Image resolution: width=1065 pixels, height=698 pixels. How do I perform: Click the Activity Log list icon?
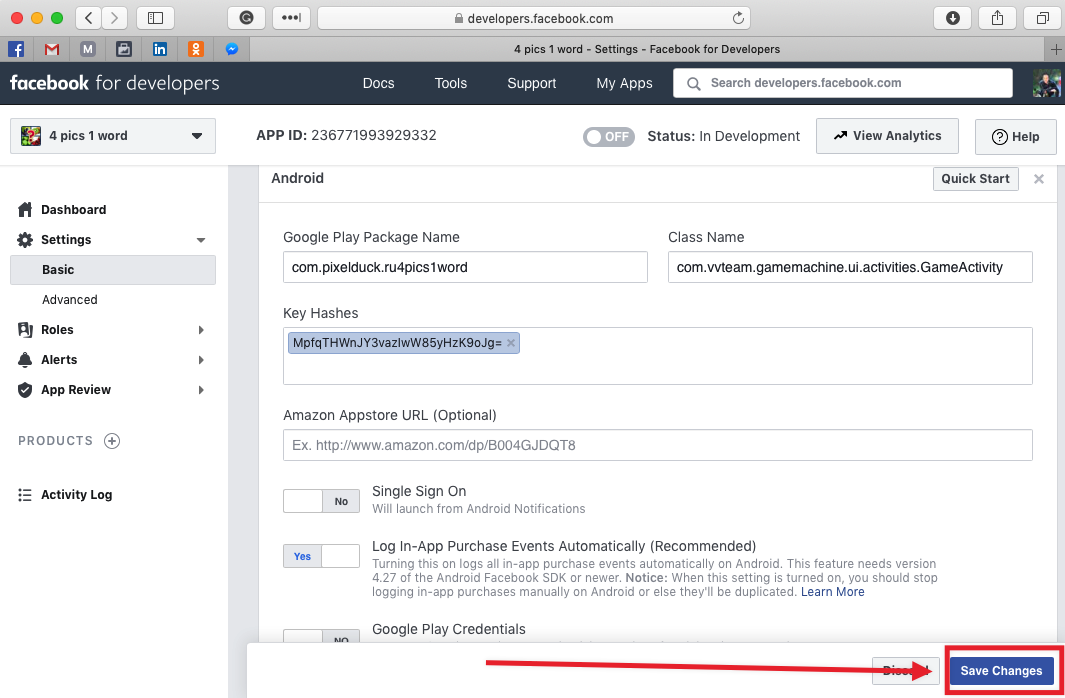pos(25,495)
